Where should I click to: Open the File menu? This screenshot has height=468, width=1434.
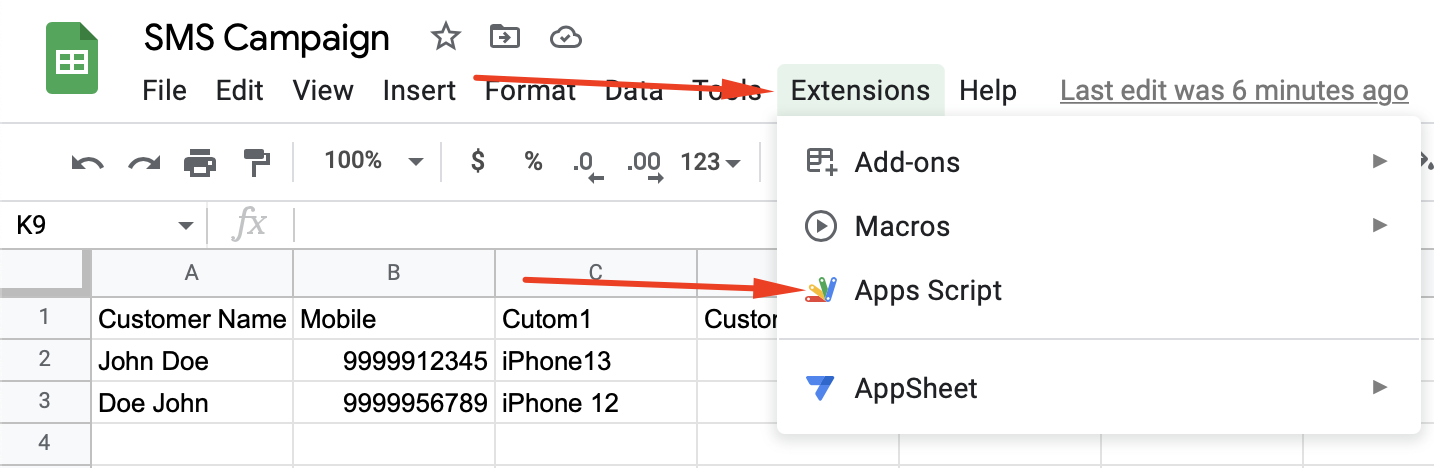point(165,91)
